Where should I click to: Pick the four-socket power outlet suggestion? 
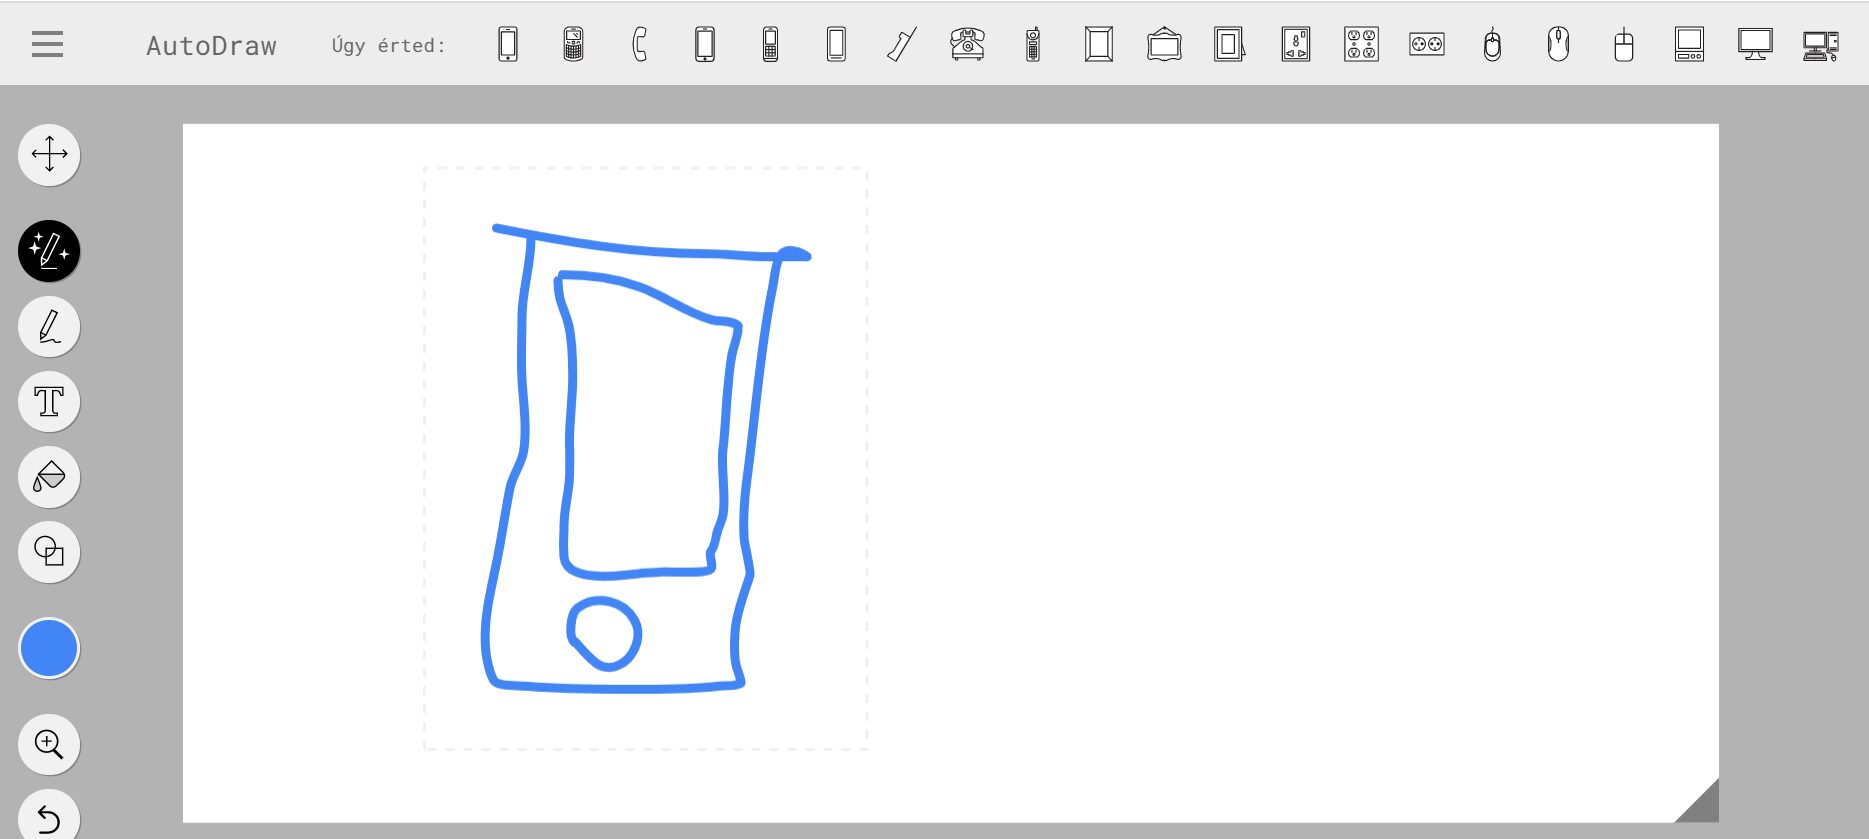click(1361, 45)
